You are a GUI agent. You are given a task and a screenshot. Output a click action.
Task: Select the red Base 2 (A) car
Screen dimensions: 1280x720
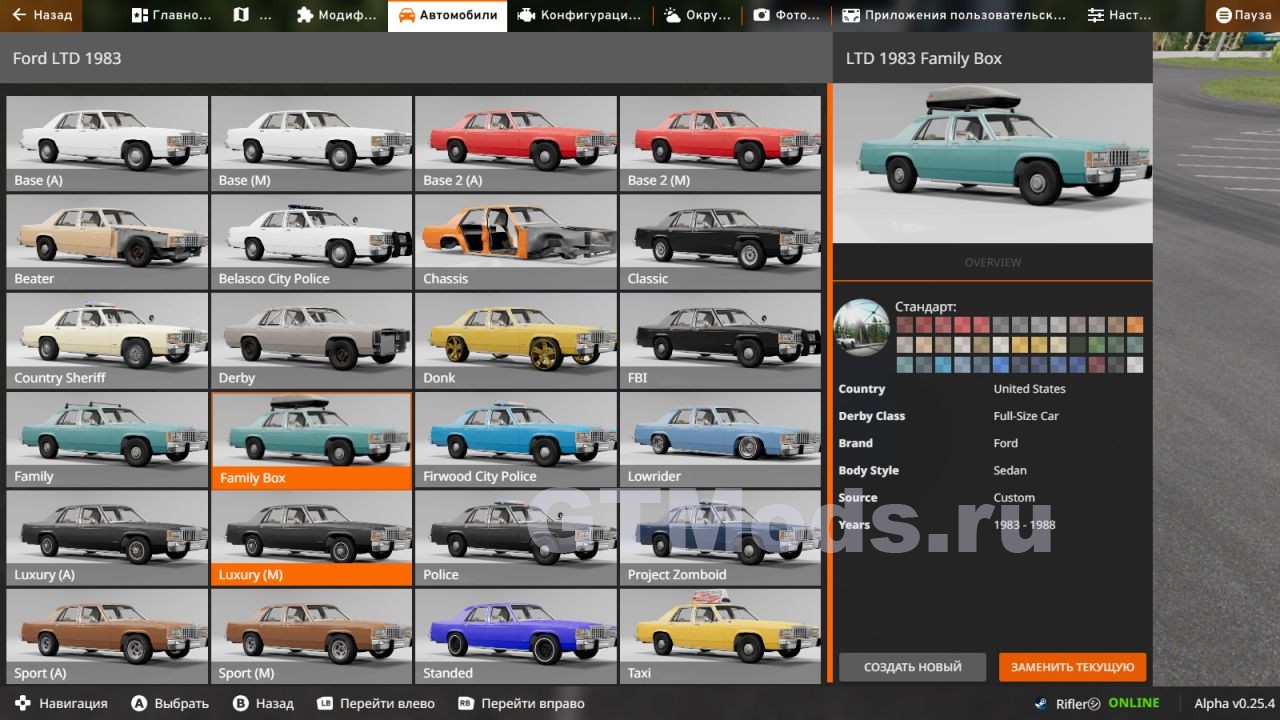coord(516,143)
